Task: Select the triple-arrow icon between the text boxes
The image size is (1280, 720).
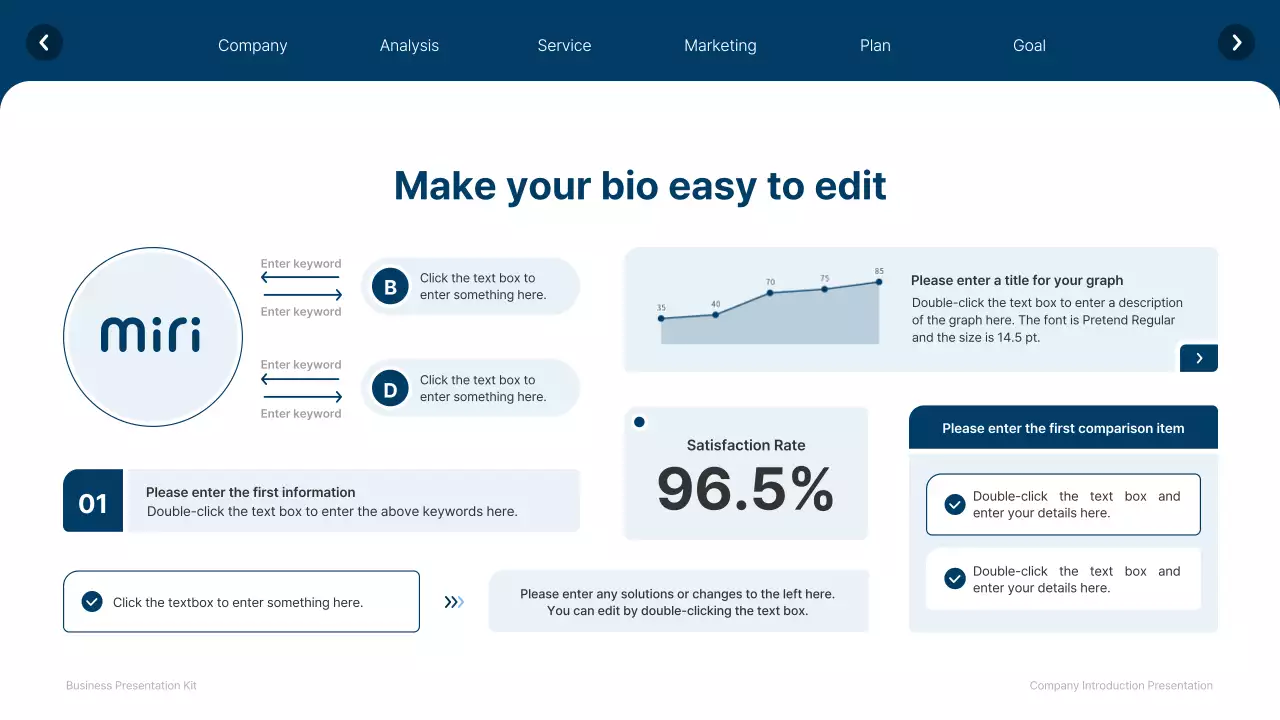Action: point(453,601)
